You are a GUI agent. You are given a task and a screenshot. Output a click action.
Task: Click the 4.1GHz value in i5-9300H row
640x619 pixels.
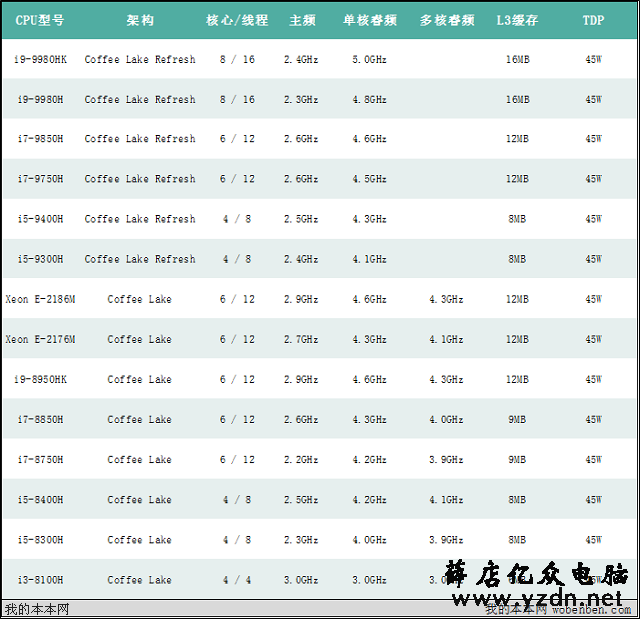point(369,259)
